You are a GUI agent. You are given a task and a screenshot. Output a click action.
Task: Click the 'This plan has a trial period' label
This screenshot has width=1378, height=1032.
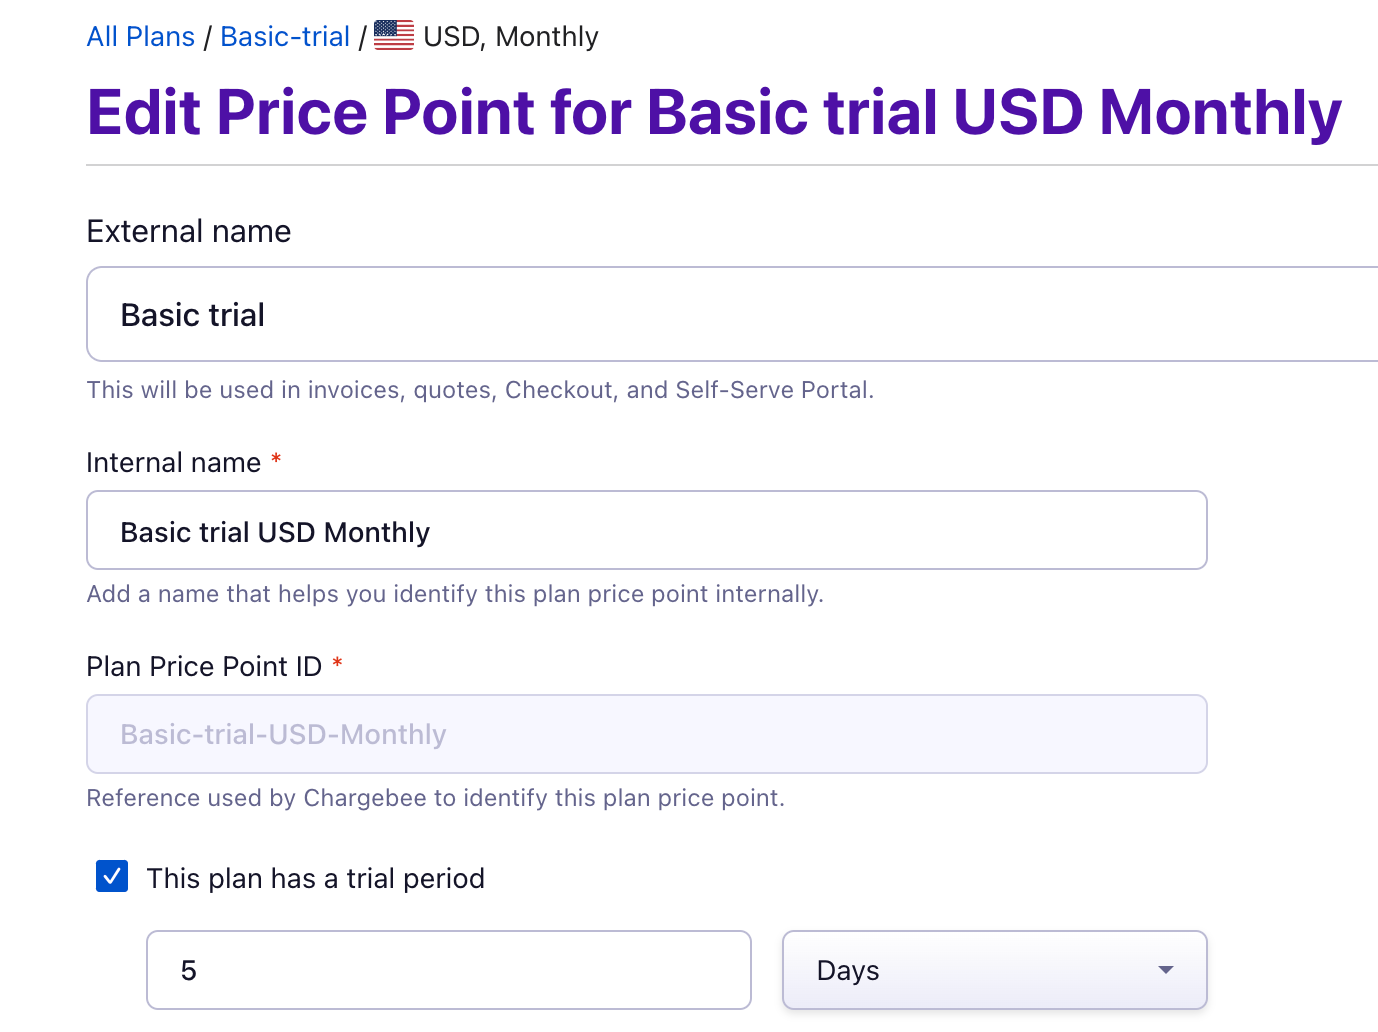316,878
